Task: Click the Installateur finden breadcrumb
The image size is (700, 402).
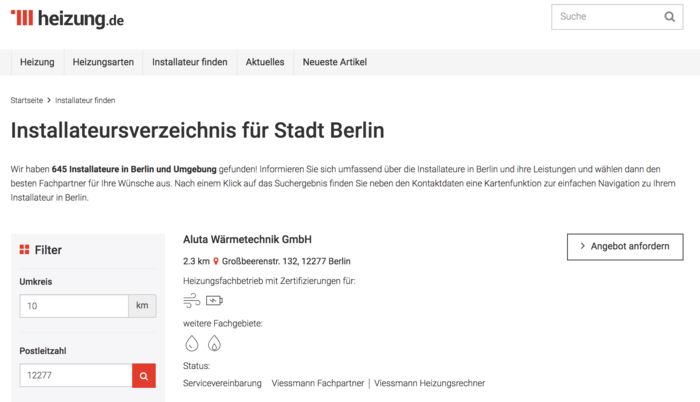Action: pos(85,100)
